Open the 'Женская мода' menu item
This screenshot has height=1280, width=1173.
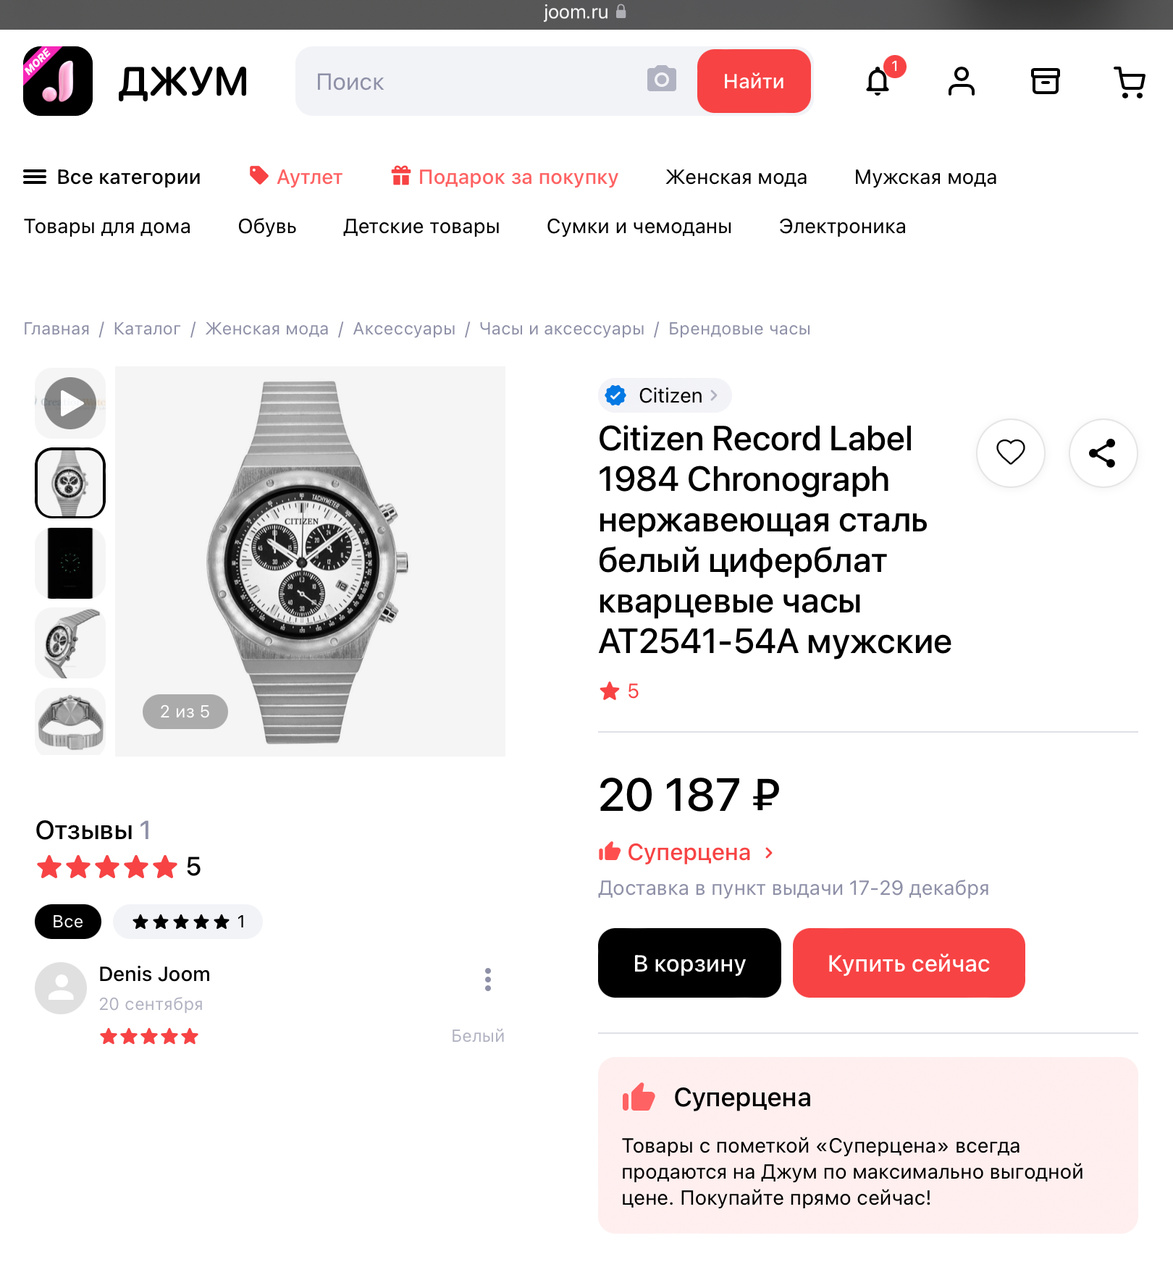point(736,177)
